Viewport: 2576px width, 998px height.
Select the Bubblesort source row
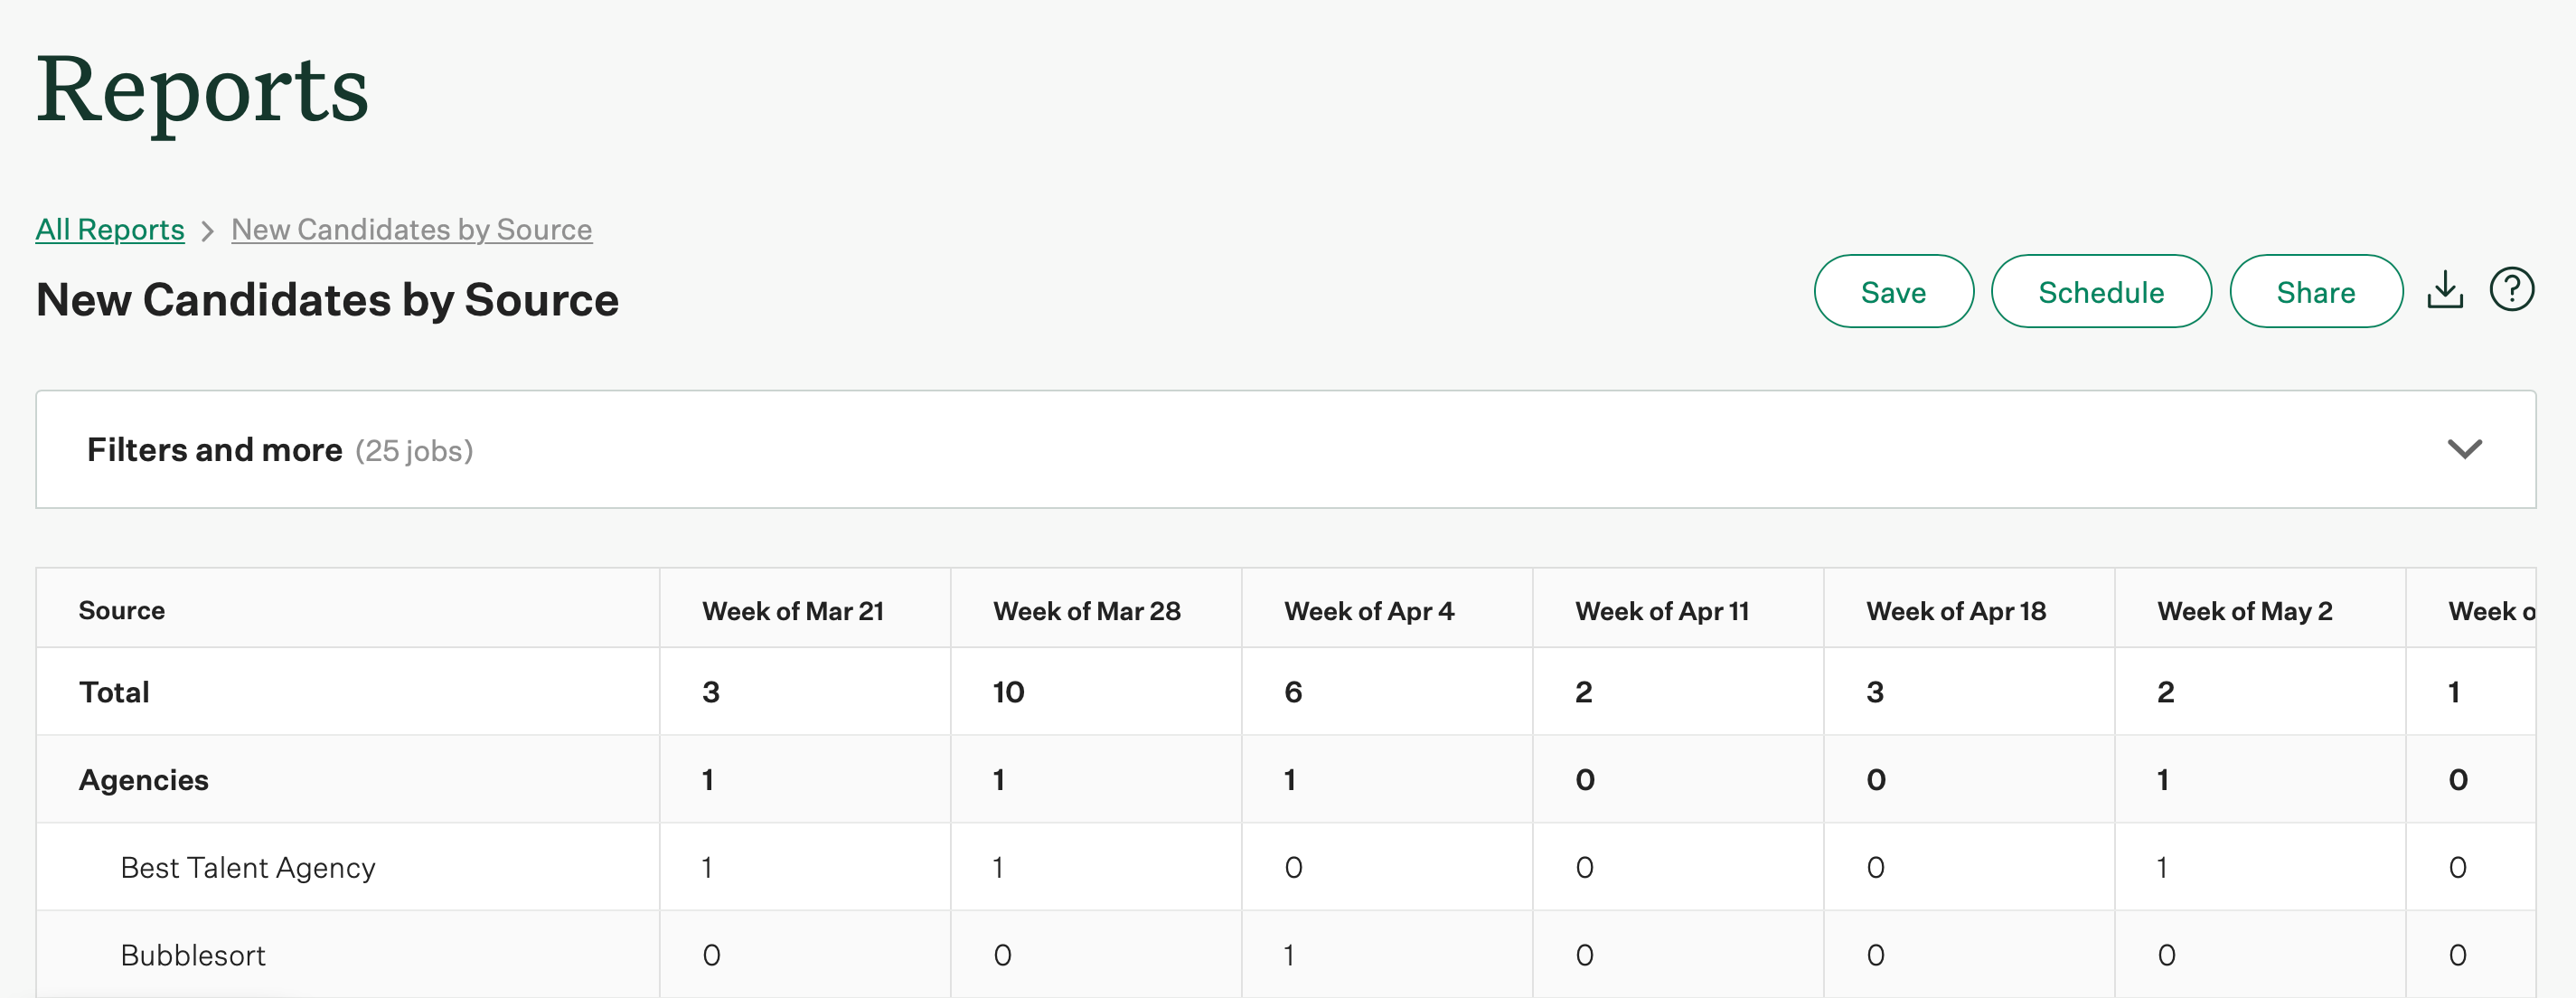(193, 953)
